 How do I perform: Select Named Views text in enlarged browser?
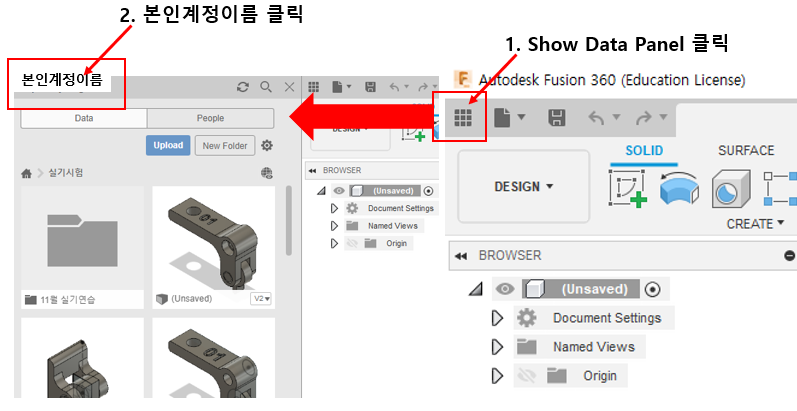[594, 347]
